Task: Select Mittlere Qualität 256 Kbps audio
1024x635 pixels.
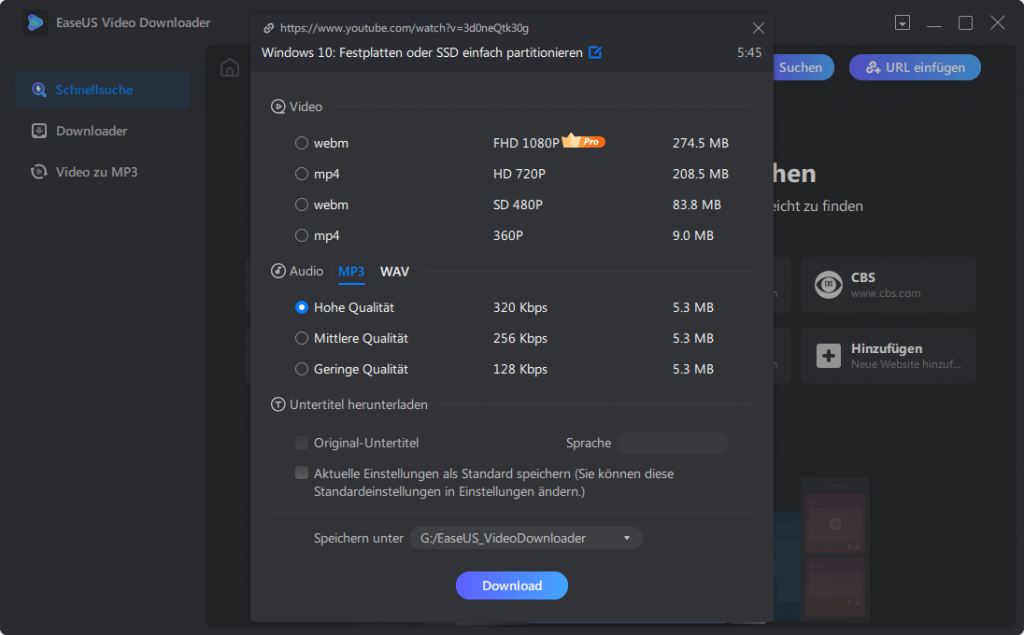Action: [x=301, y=338]
